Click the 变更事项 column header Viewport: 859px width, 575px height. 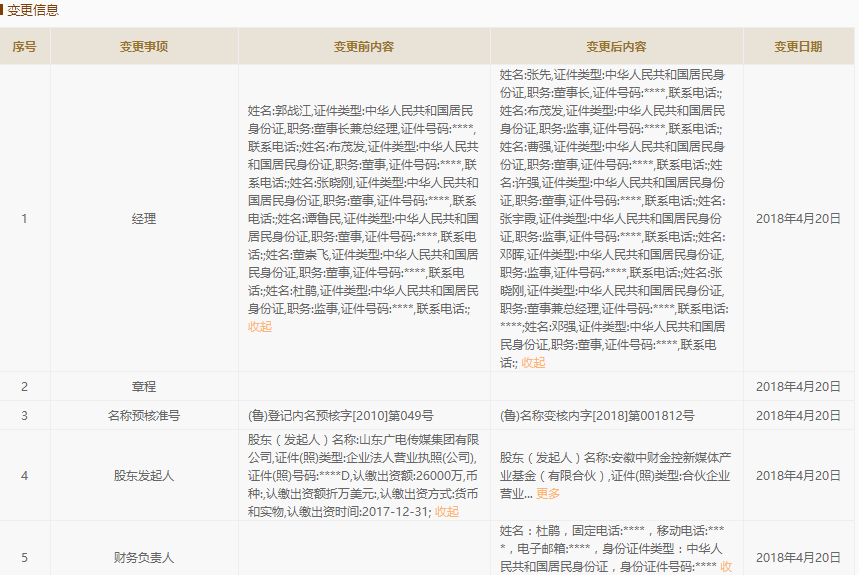[144, 47]
